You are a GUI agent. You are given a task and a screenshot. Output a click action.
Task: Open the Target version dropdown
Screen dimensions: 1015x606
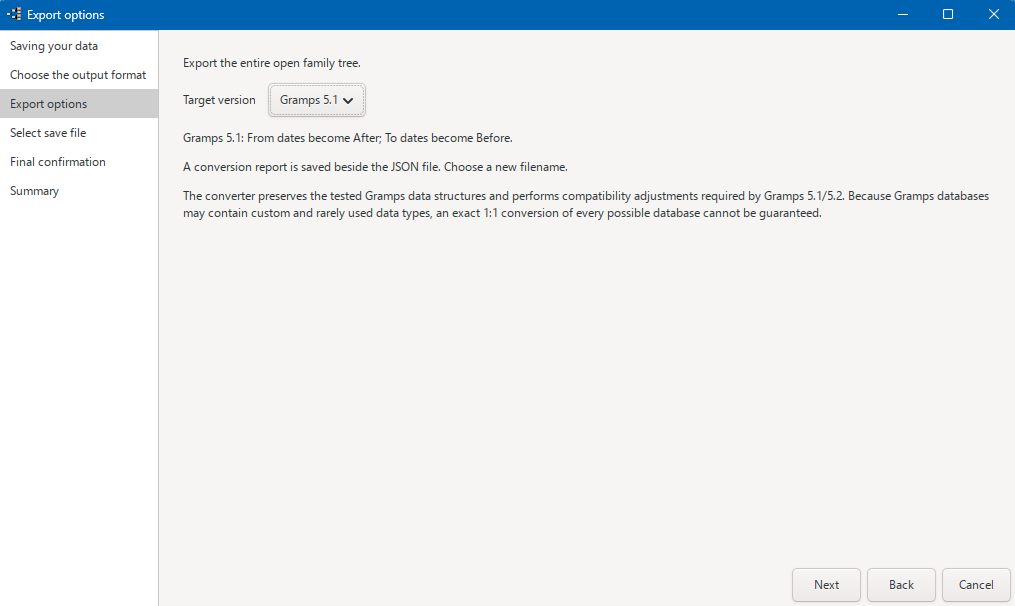coord(317,100)
